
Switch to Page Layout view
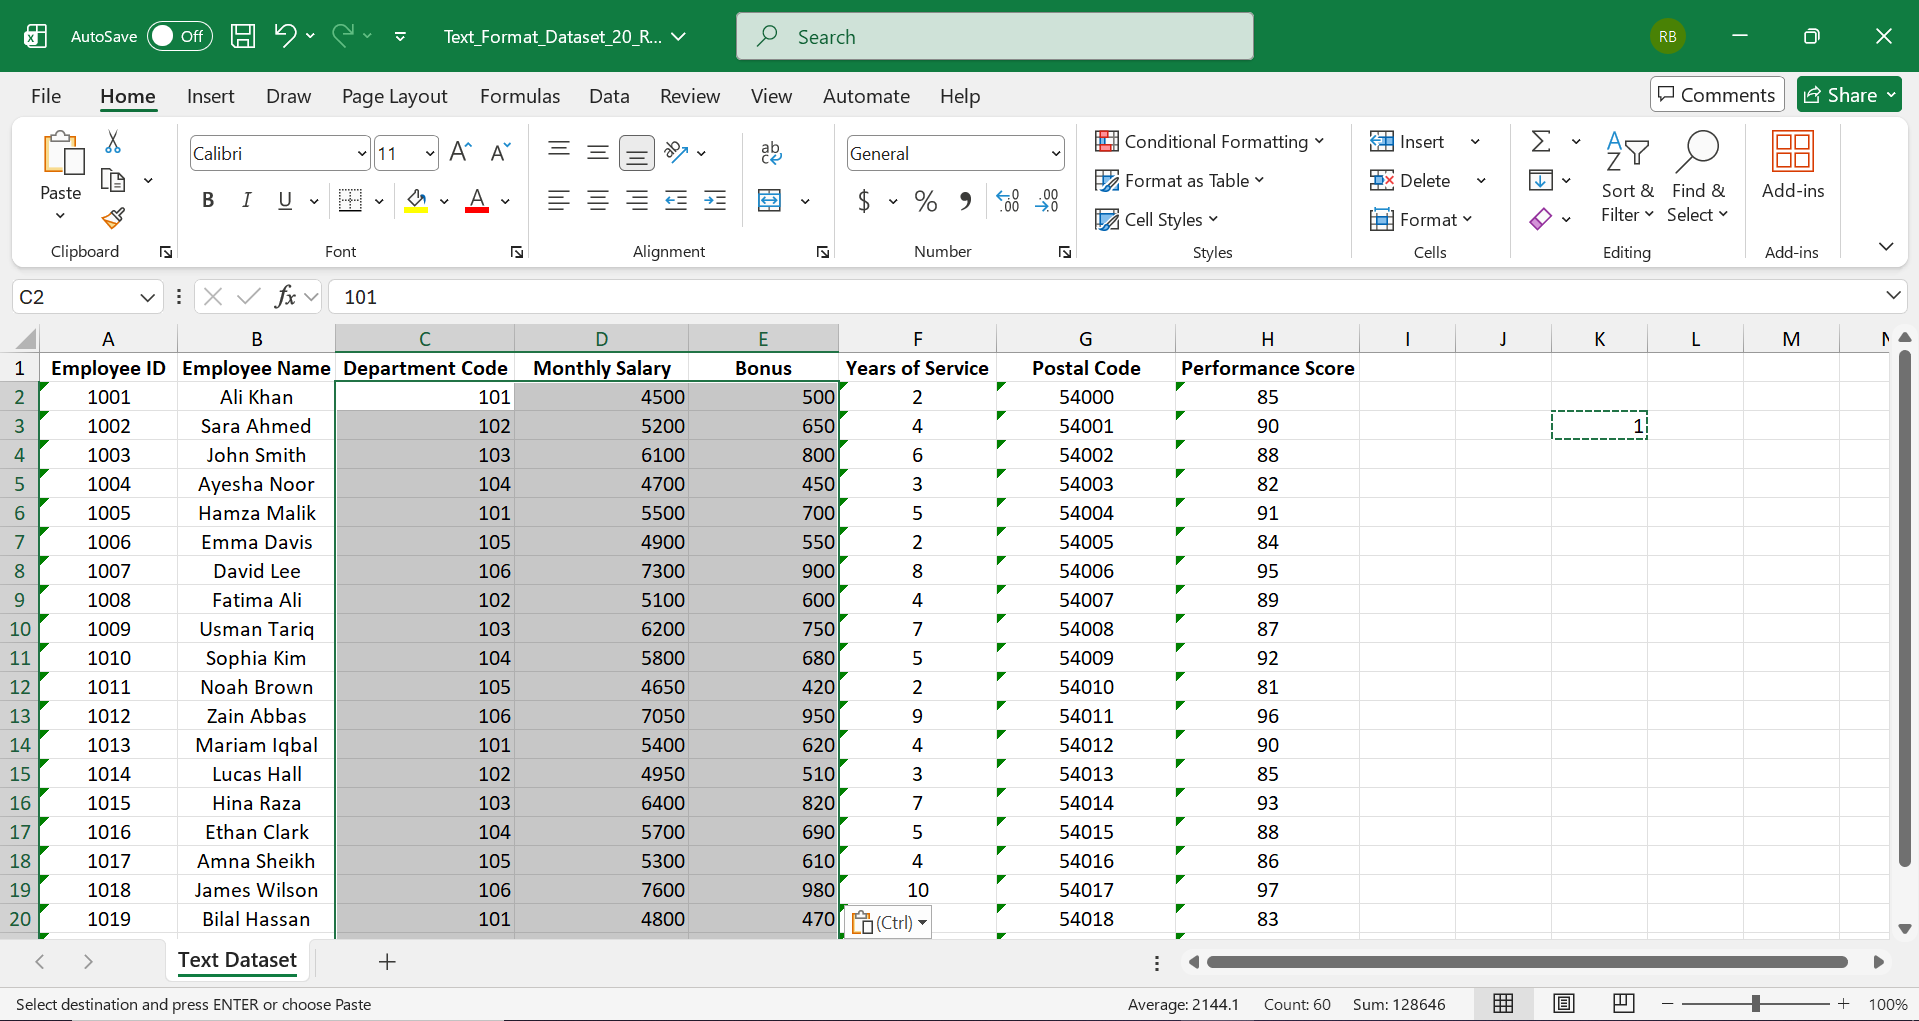(1564, 1004)
